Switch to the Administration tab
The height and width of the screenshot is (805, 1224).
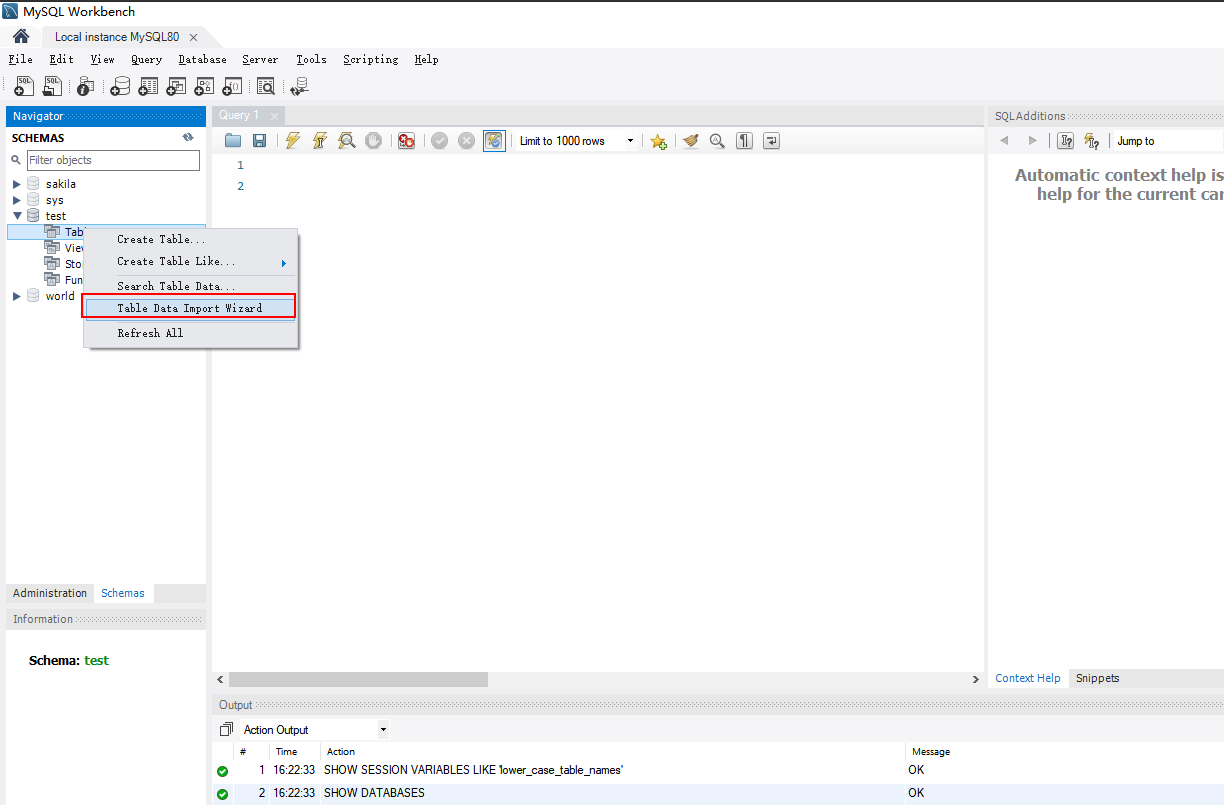[x=50, y=593]
